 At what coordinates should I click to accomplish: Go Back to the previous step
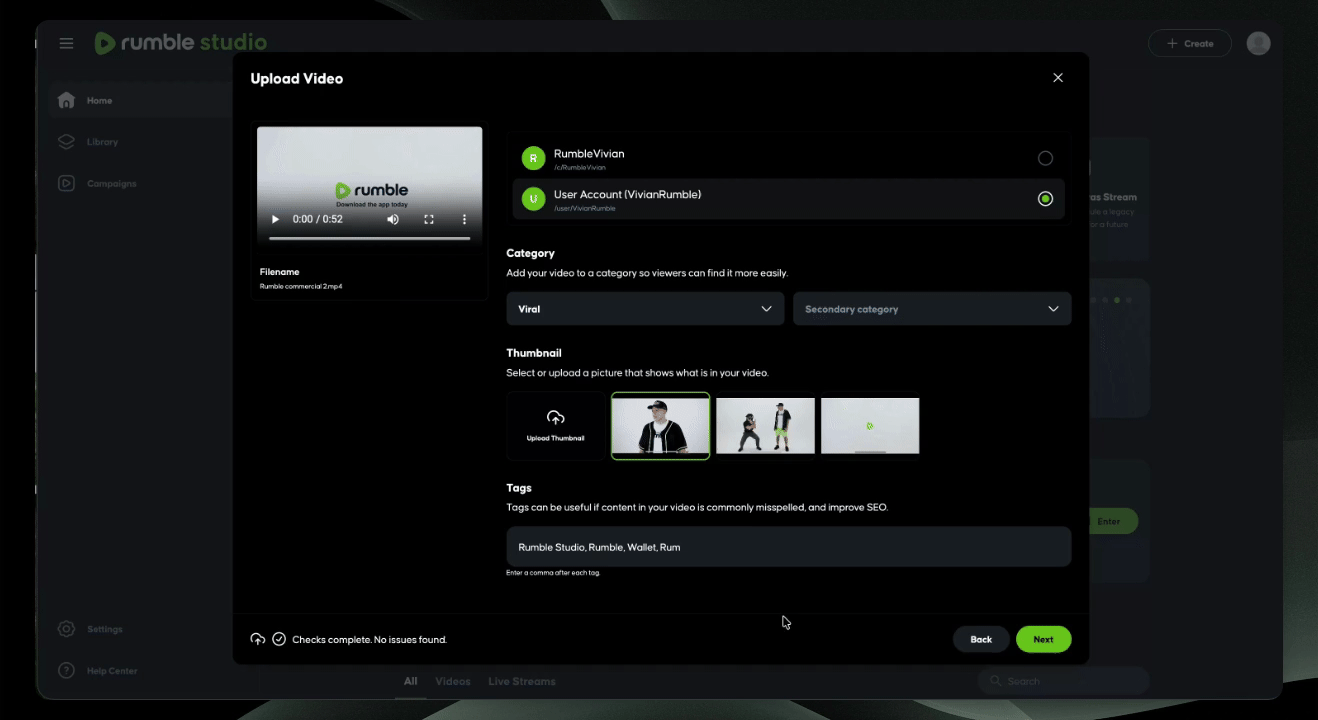(981, 639)
